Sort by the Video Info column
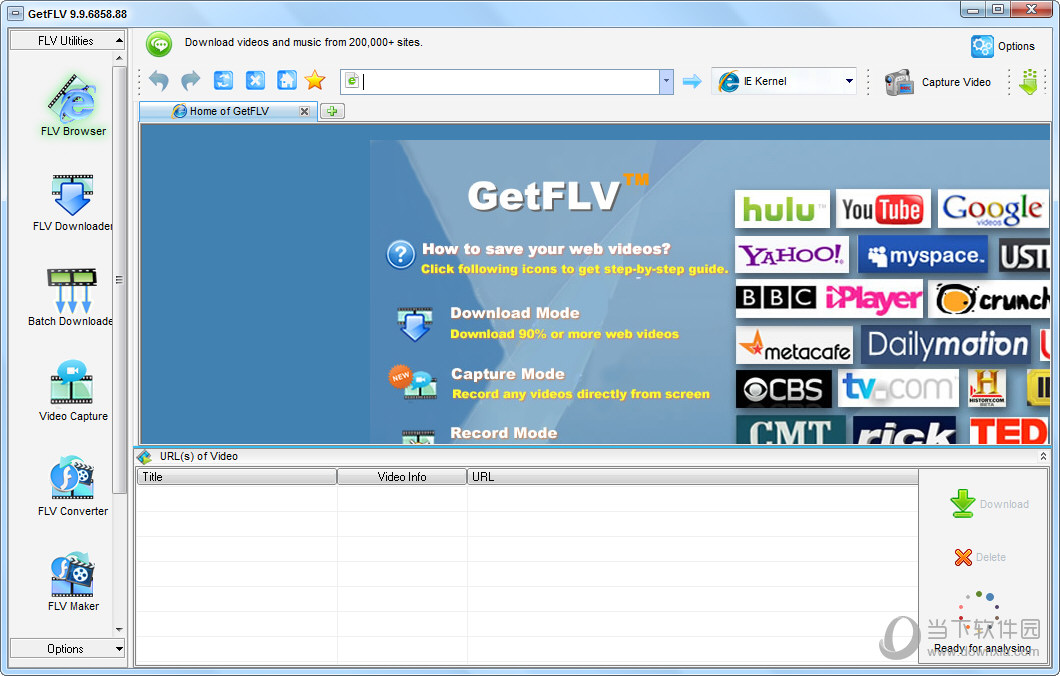Screen dimensions: 1060x676 coord(402,477)
